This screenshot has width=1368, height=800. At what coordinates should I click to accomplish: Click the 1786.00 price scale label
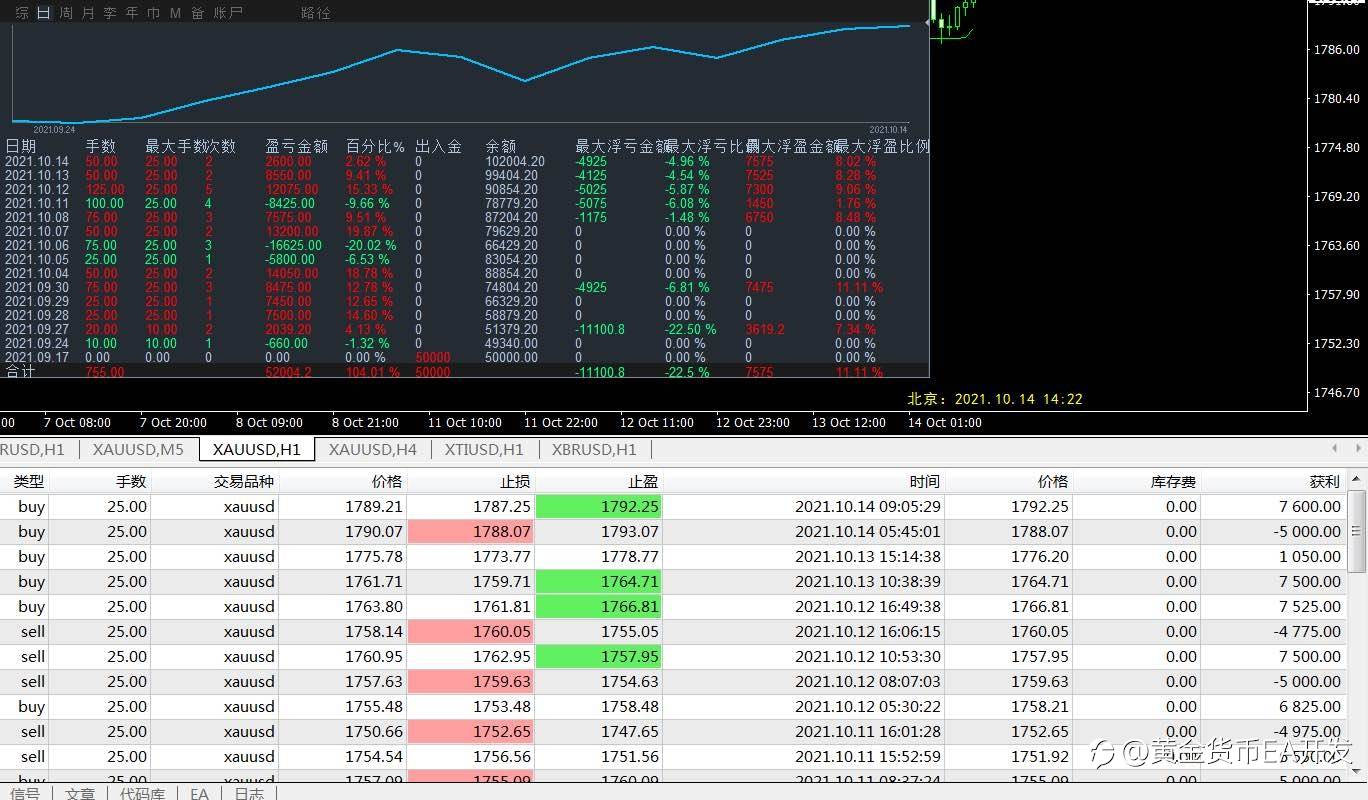(x=1336, y=49)
